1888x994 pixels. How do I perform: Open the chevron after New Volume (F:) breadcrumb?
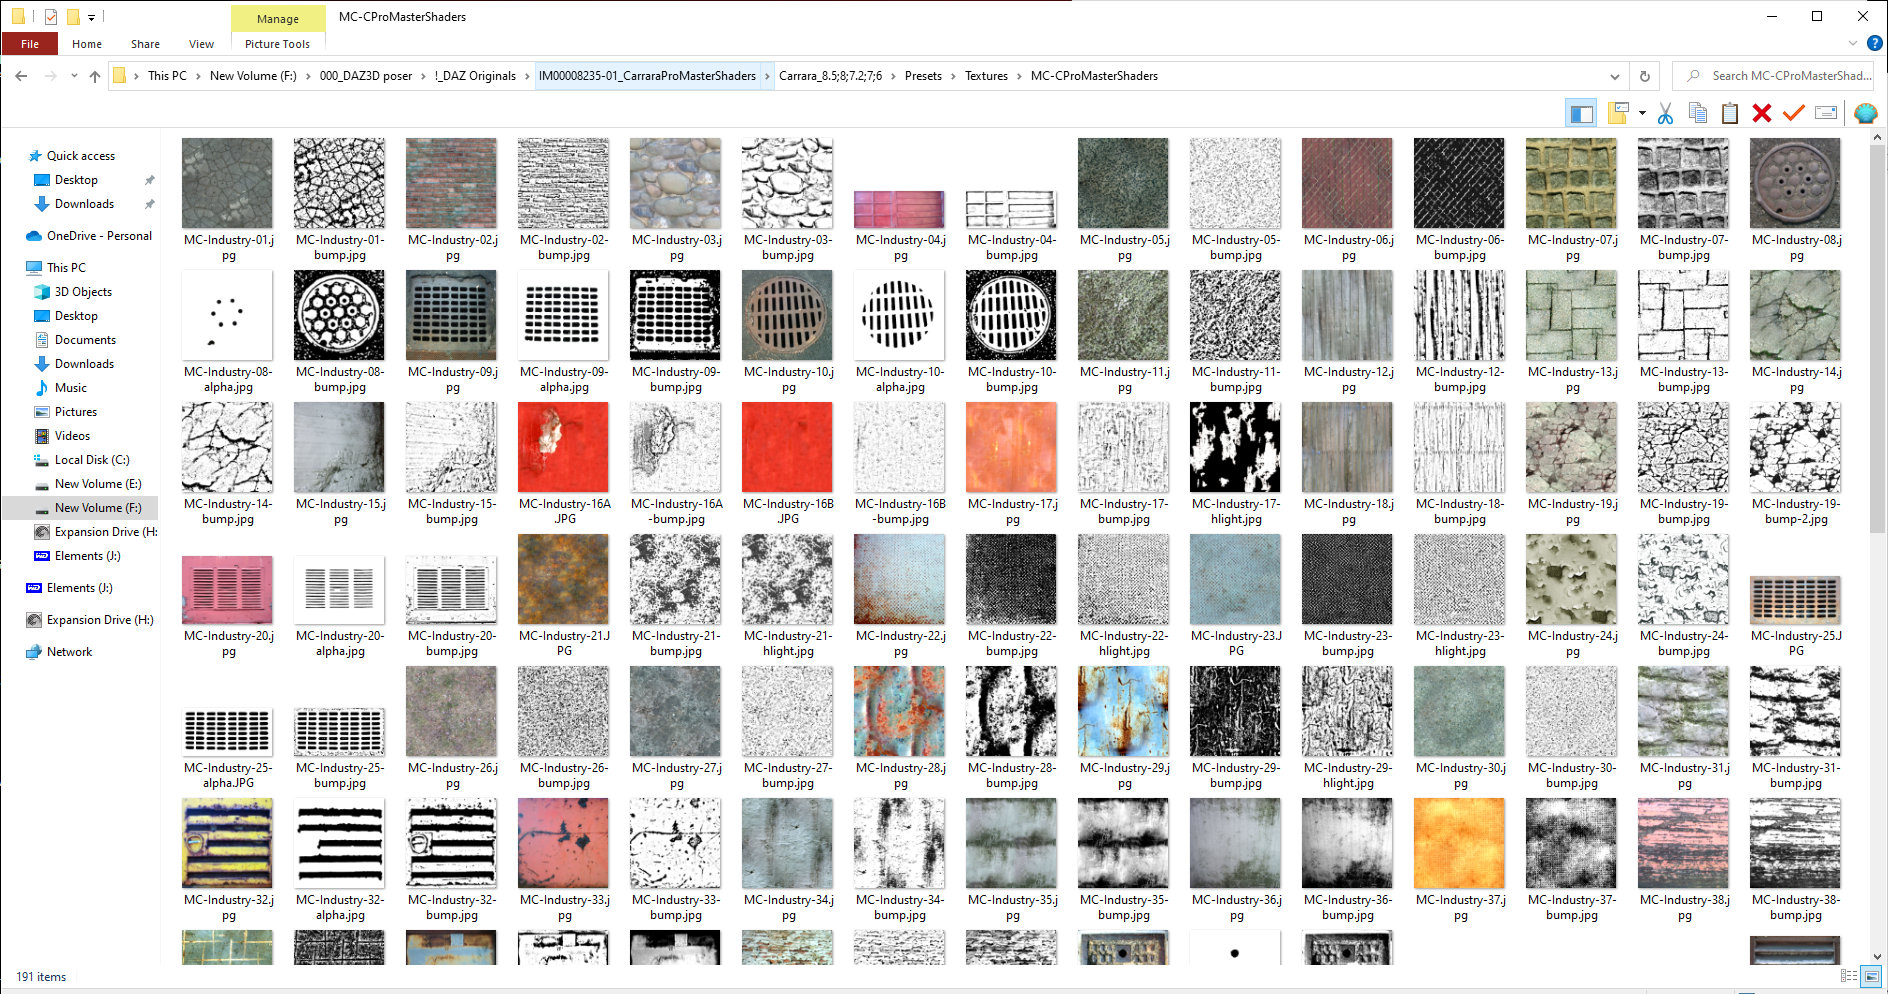pos(308,76)
